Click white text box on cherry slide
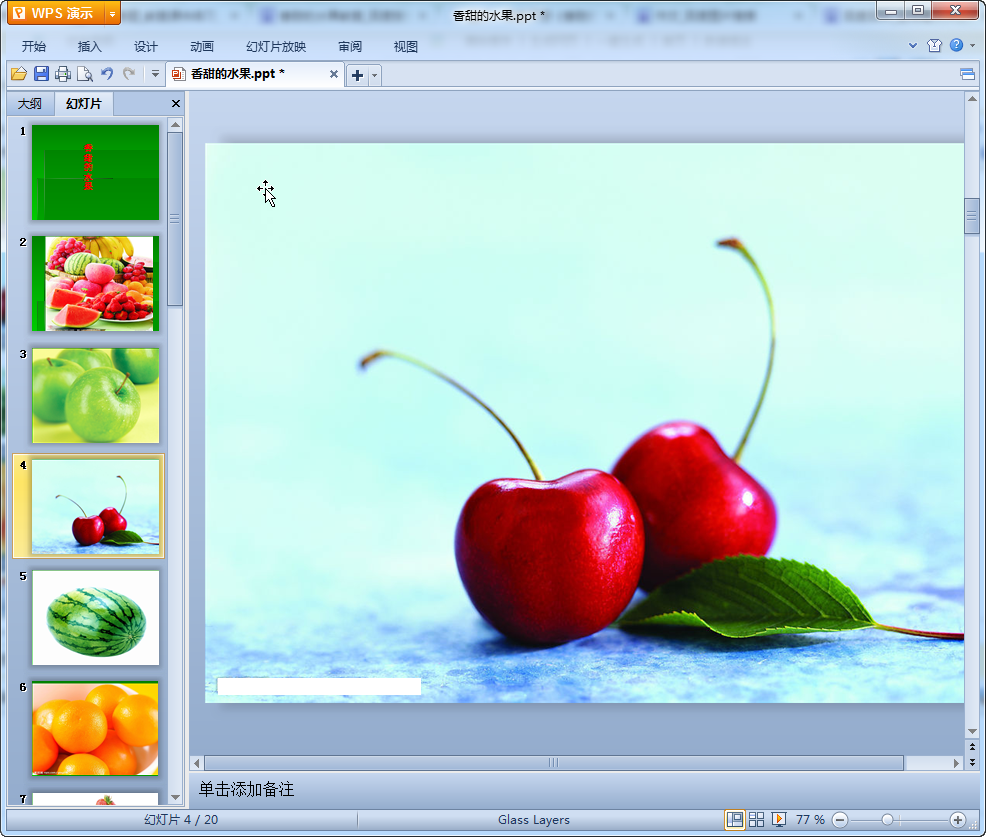This screenshot has width=986, height=837. pyautogui.click(x=319, y=687)
